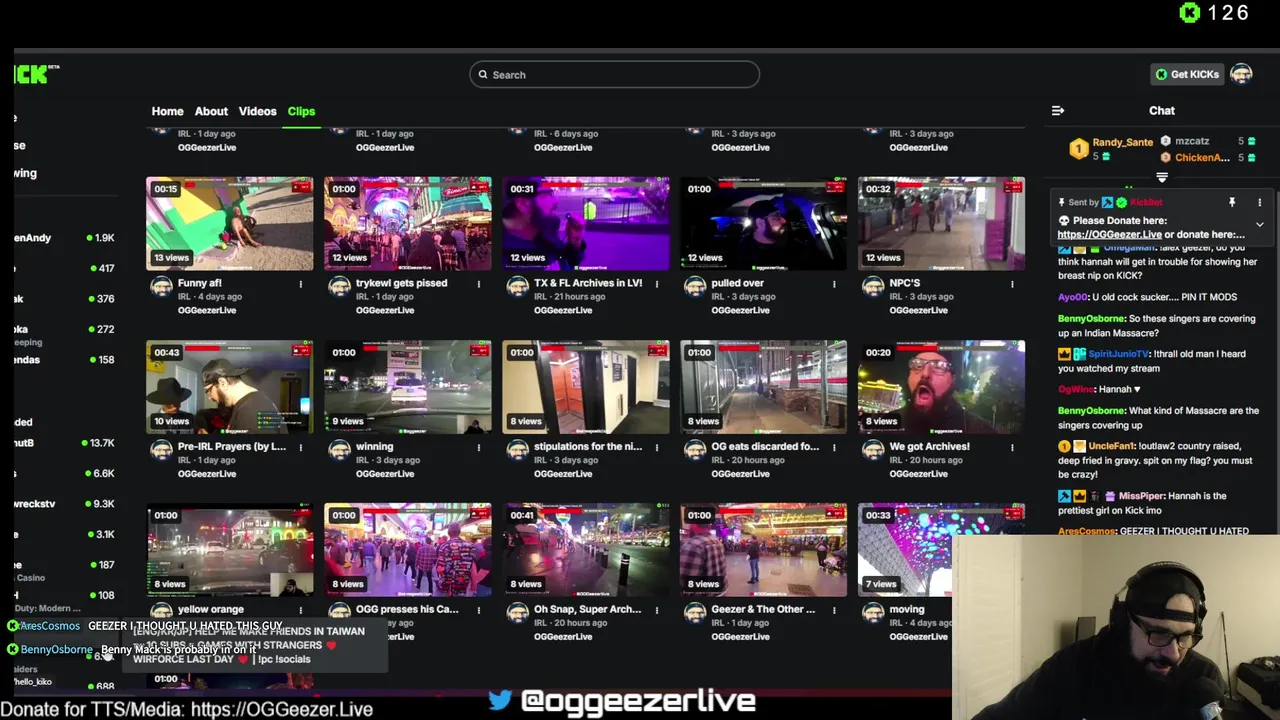Image resolution: width=1280 pixels, height=720 pixels.
Task: Click channel avatar beside 'We got Archives!'
Action: click(873, 450)
